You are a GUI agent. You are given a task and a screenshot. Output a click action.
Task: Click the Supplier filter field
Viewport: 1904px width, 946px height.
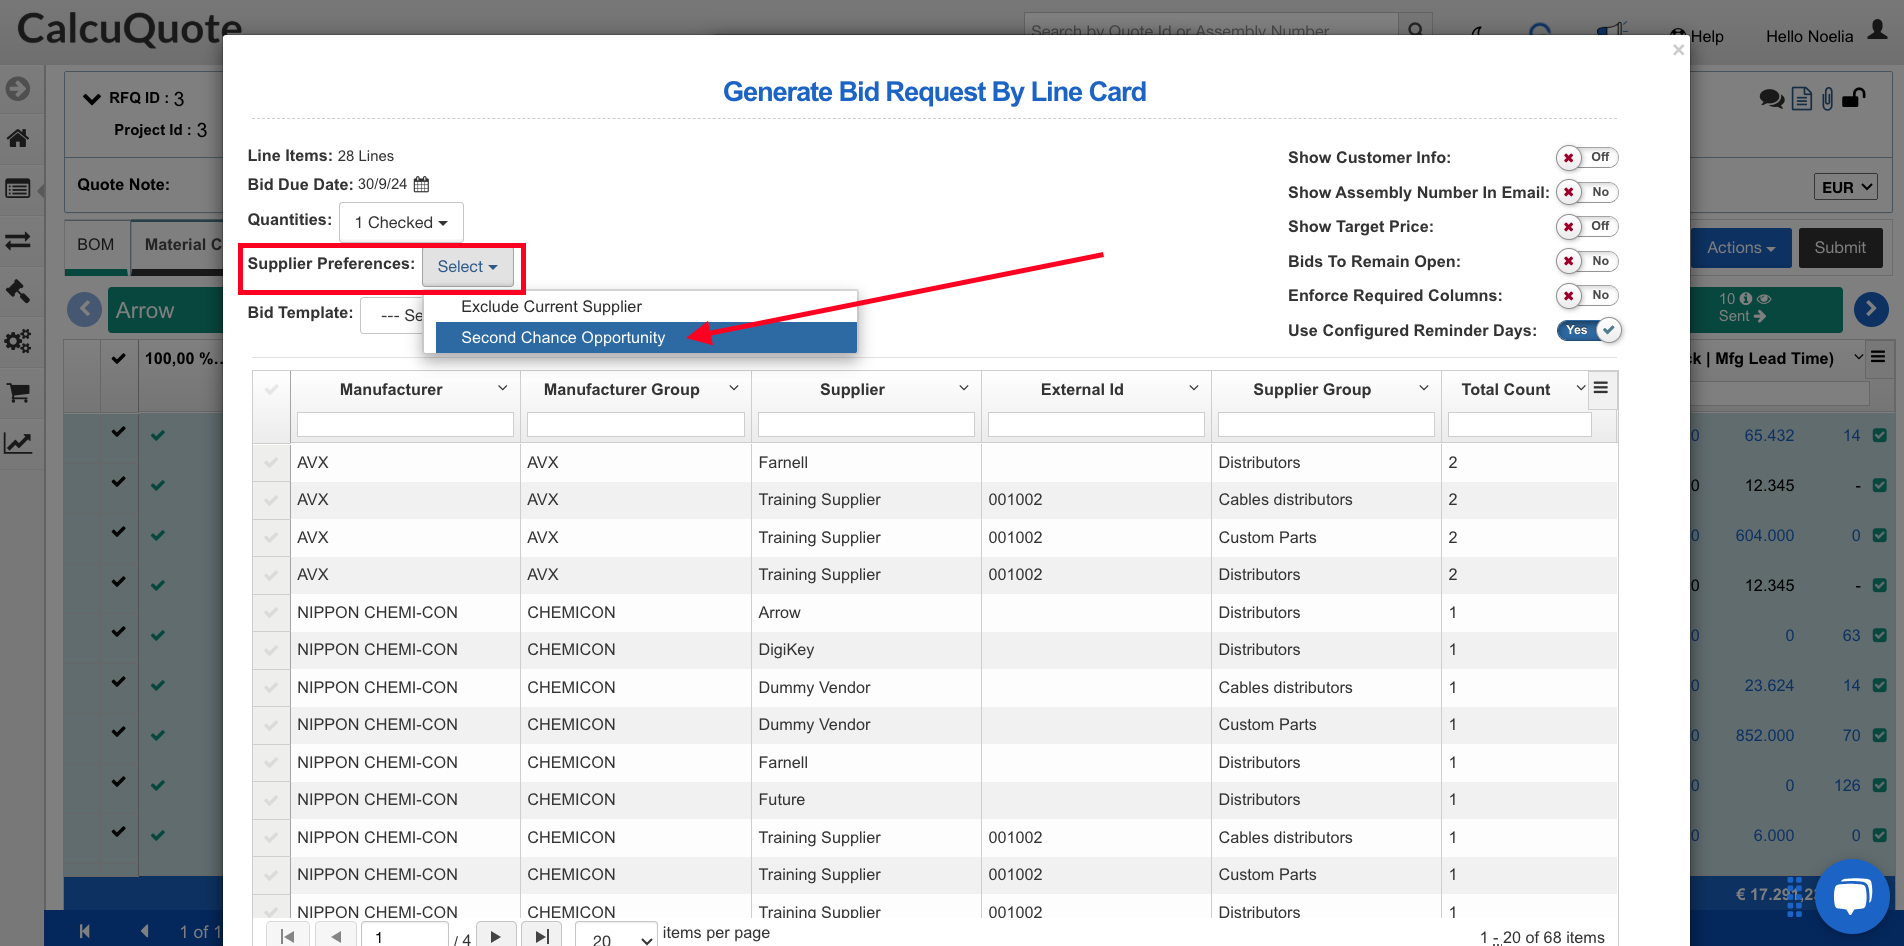(866, 425)
